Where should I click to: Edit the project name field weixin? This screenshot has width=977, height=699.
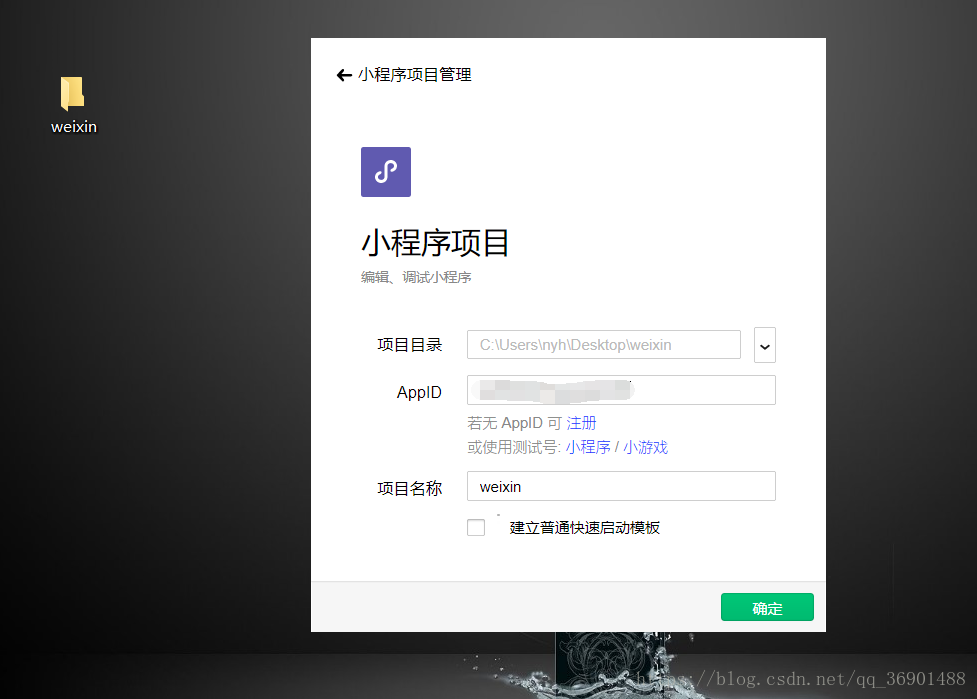[x=621, y=486]
